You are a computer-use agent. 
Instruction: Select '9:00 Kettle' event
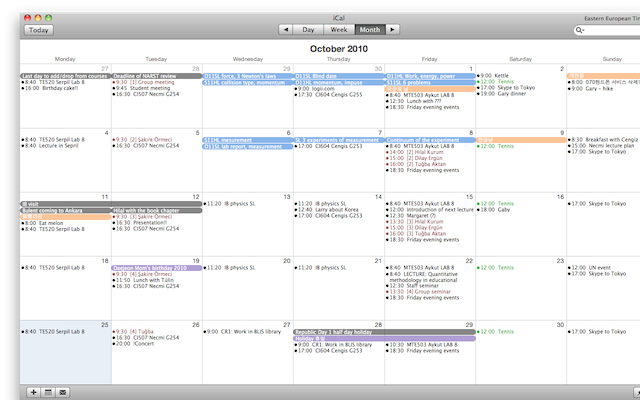(493, 76)
